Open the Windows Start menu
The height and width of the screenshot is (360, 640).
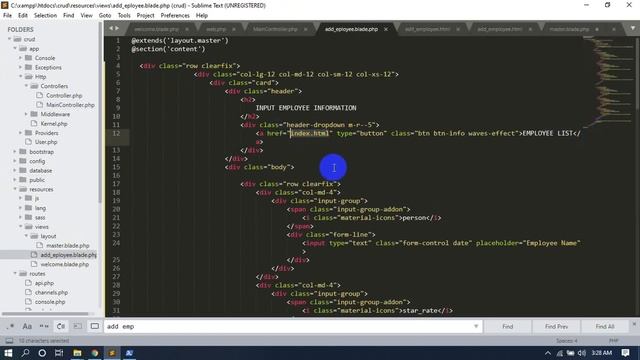(x=8, y=353)
